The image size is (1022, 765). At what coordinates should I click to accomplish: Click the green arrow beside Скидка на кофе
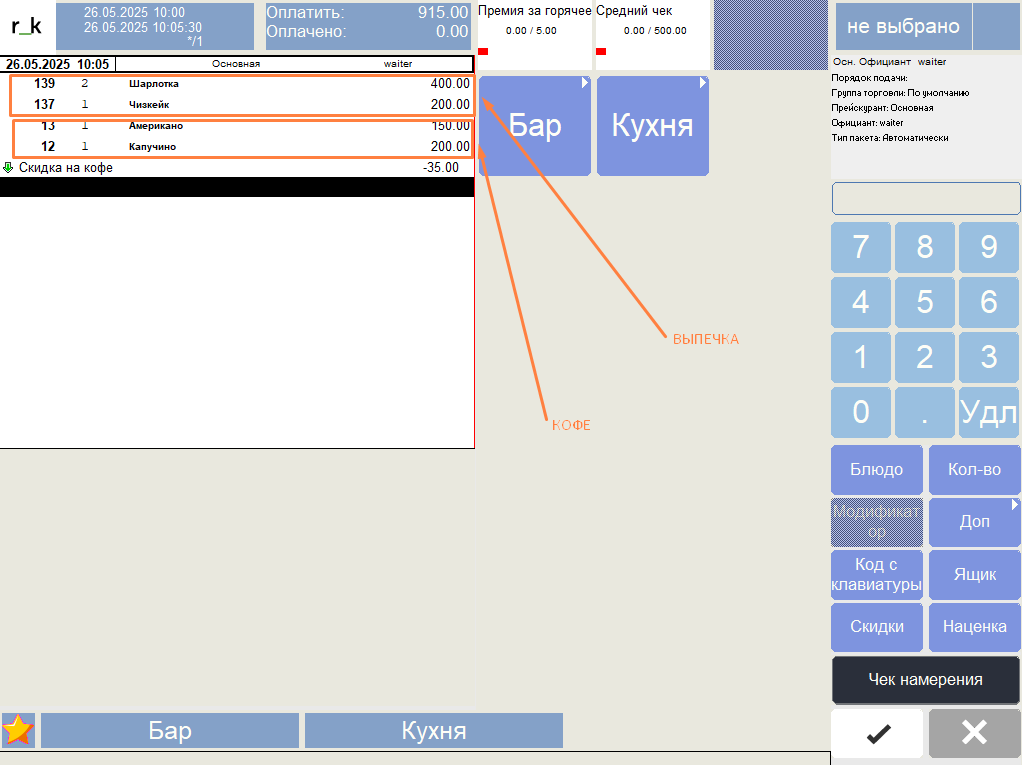click(x=9, y=168)
